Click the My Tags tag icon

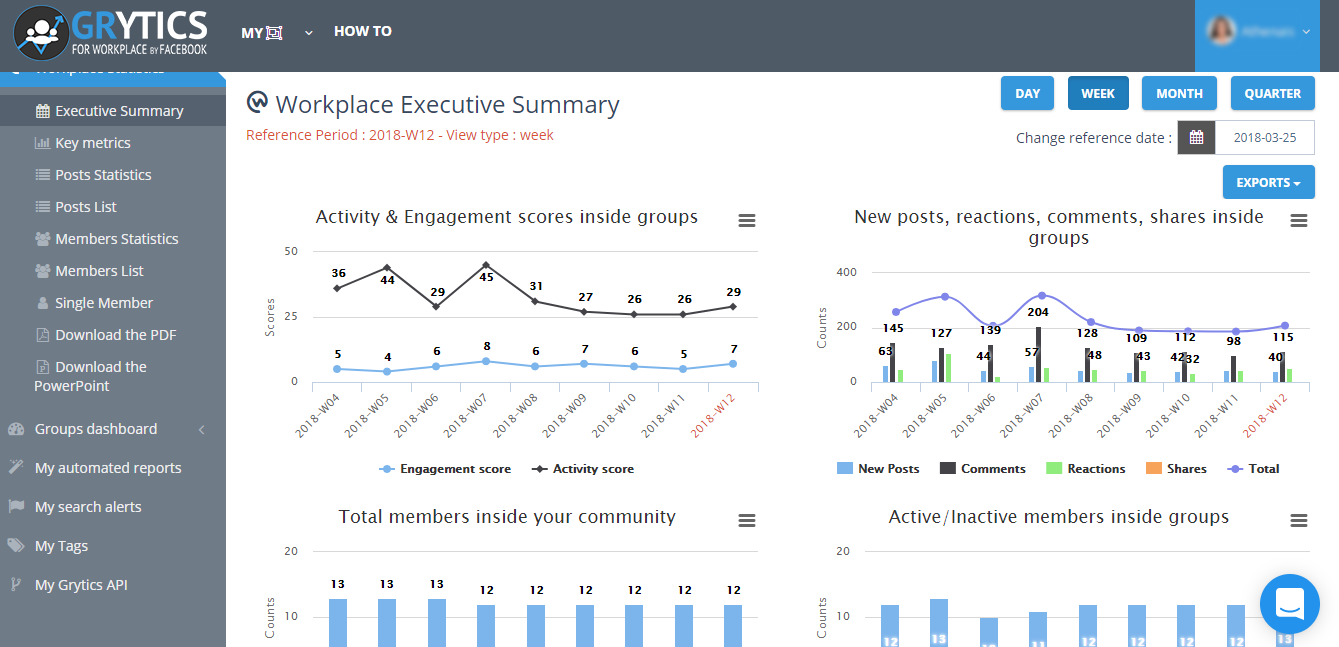tap(16, 546)
